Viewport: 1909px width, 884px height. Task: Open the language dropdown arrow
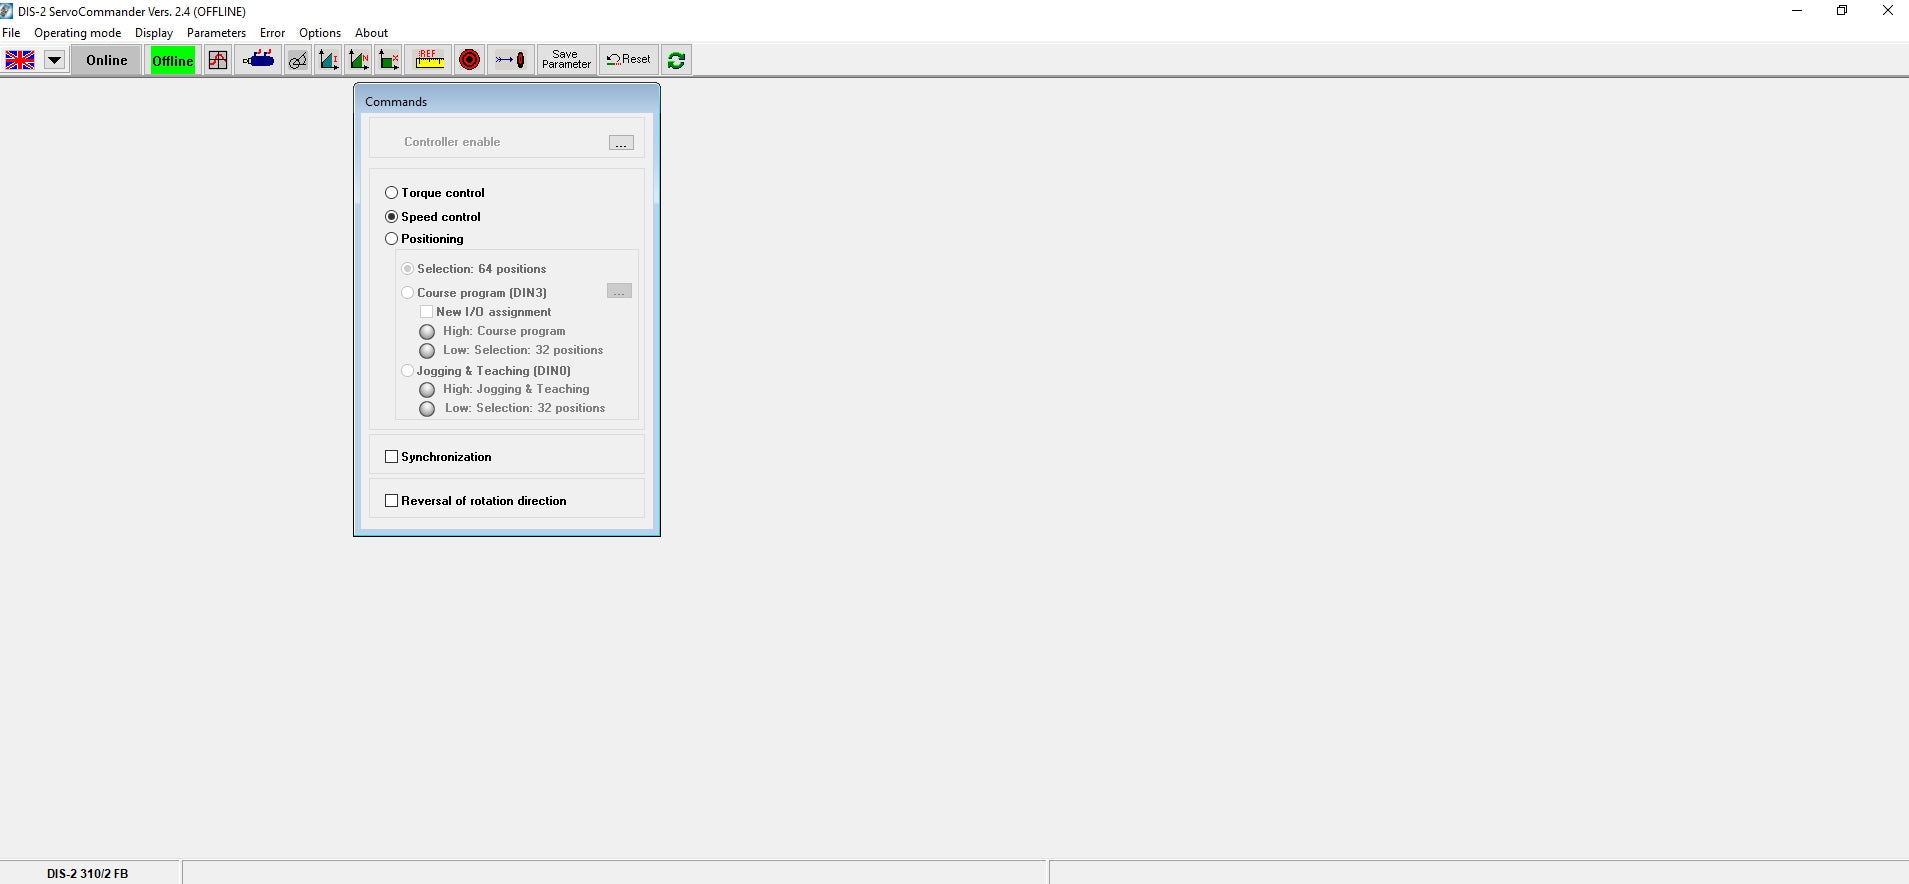(x=54, y=60)
